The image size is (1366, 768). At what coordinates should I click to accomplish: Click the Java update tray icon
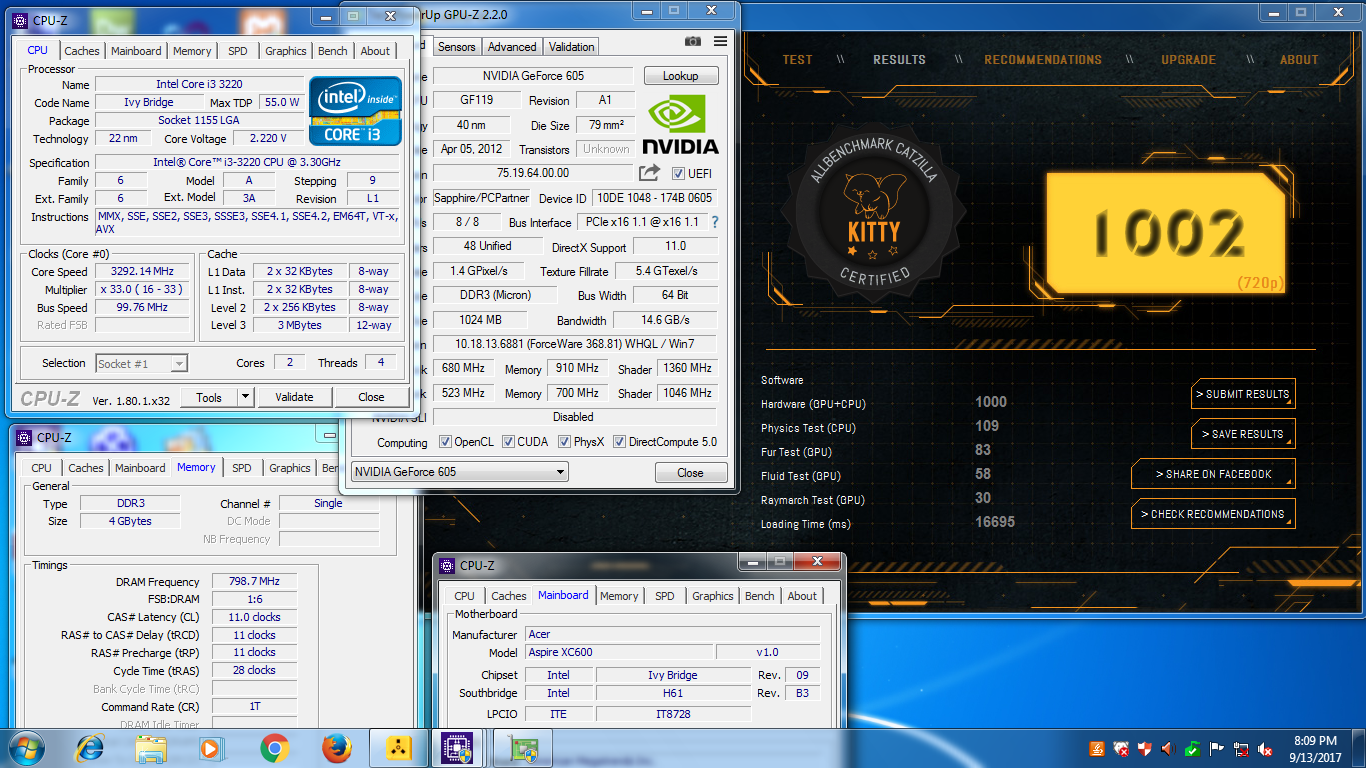tap(1097, 749)
